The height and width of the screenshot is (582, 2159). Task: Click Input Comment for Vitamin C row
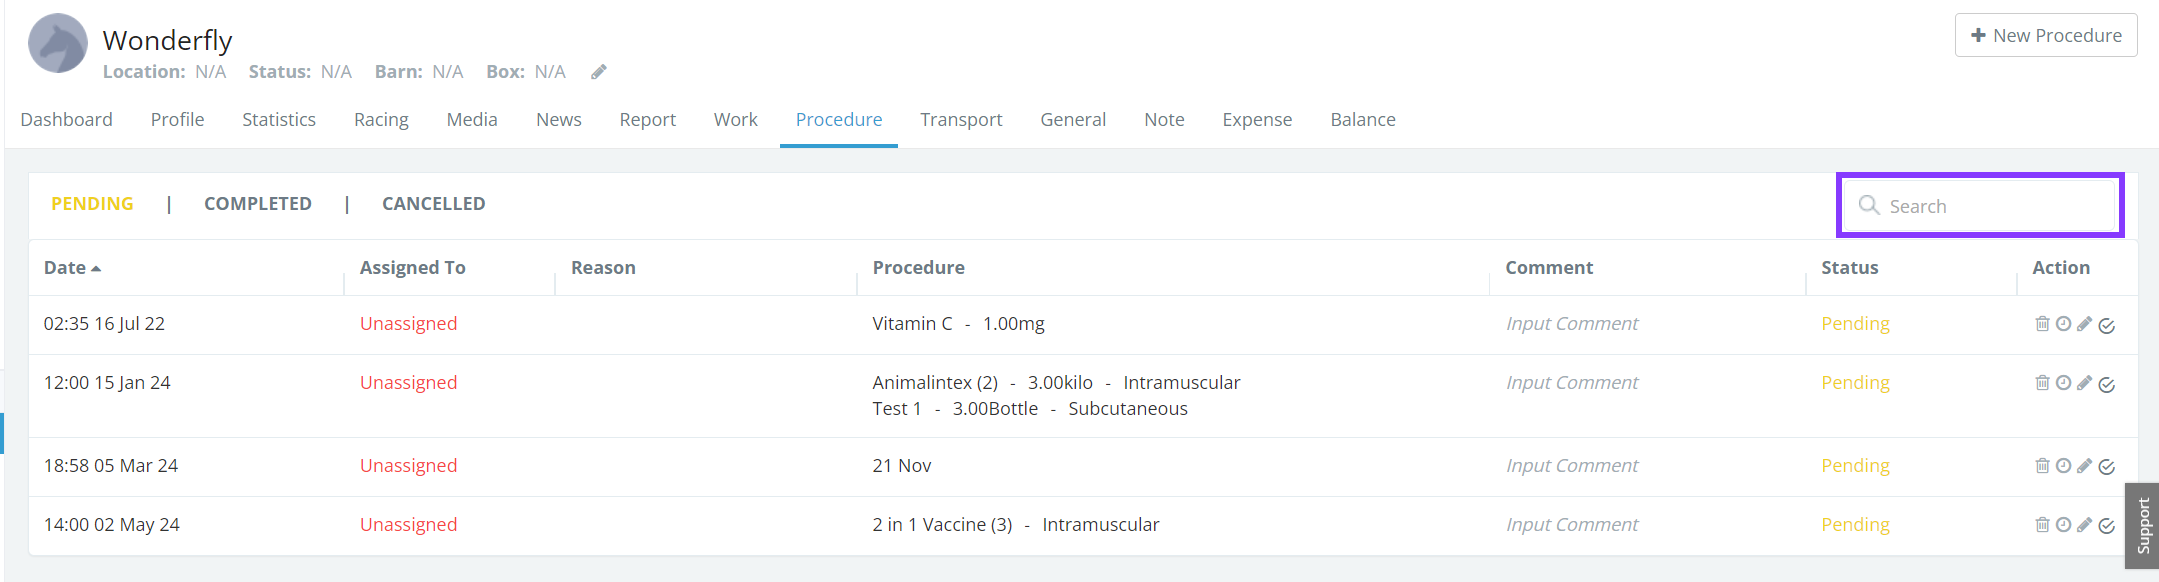coord(1572,324)
